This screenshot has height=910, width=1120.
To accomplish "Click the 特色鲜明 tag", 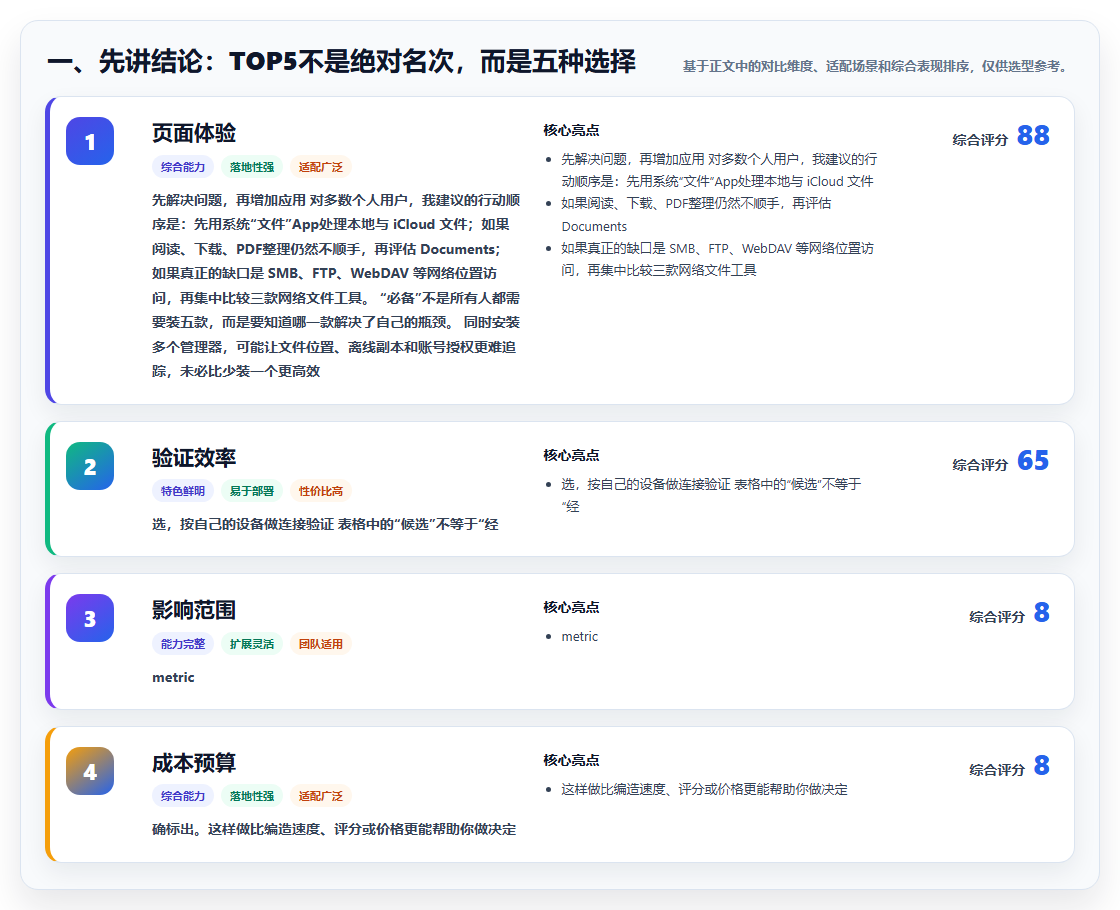I will tap(183, 491).
